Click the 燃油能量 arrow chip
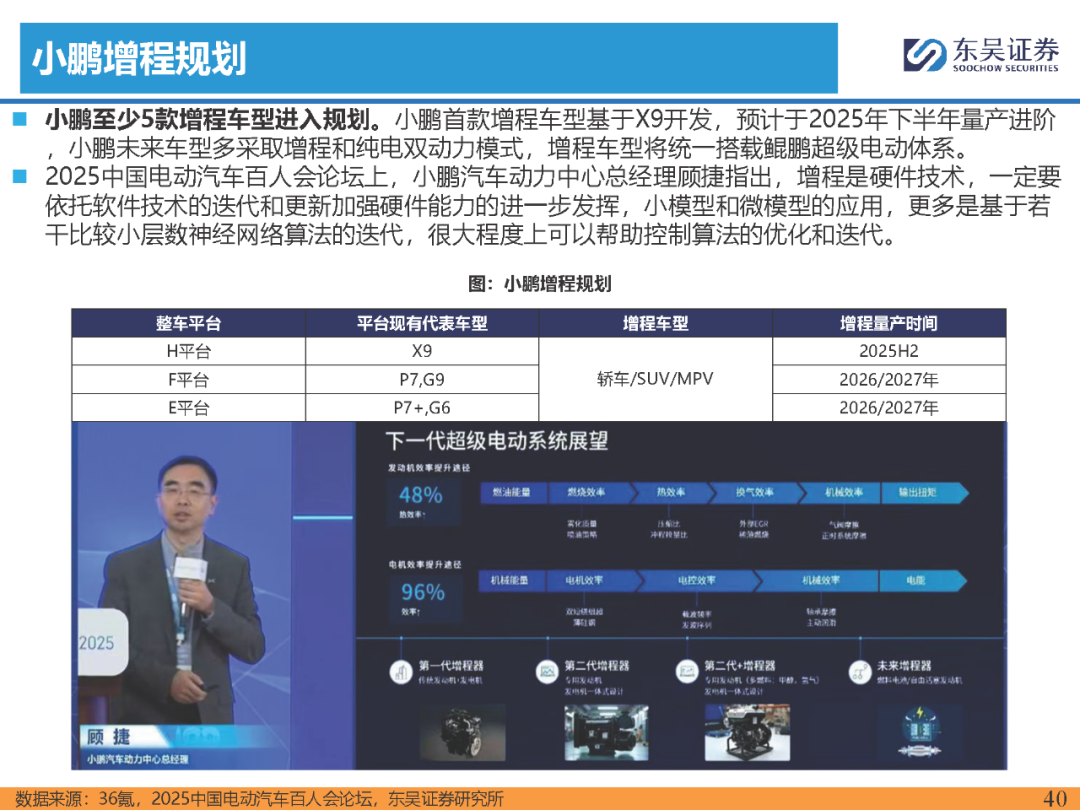Screen dimensions: 1080x810 click(513, 492)
